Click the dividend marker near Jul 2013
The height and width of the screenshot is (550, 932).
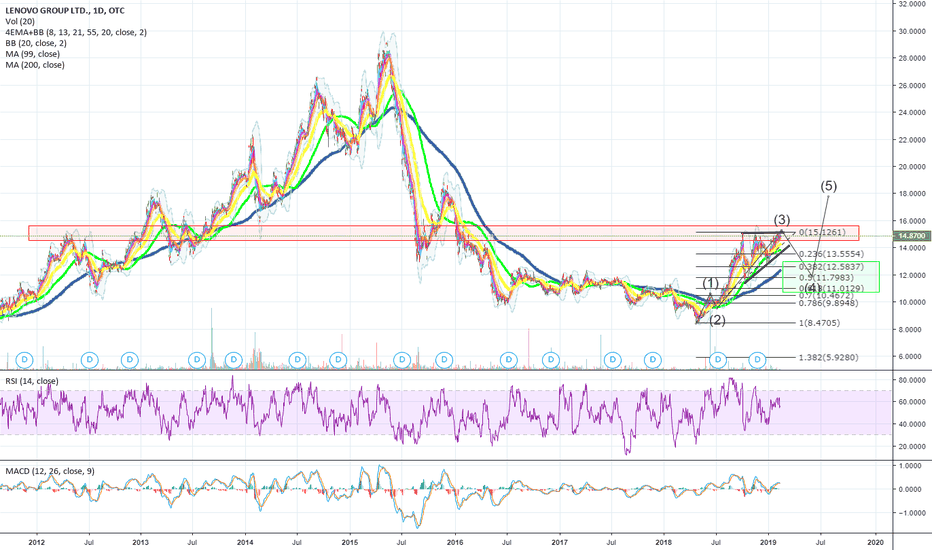coord(197,360)
